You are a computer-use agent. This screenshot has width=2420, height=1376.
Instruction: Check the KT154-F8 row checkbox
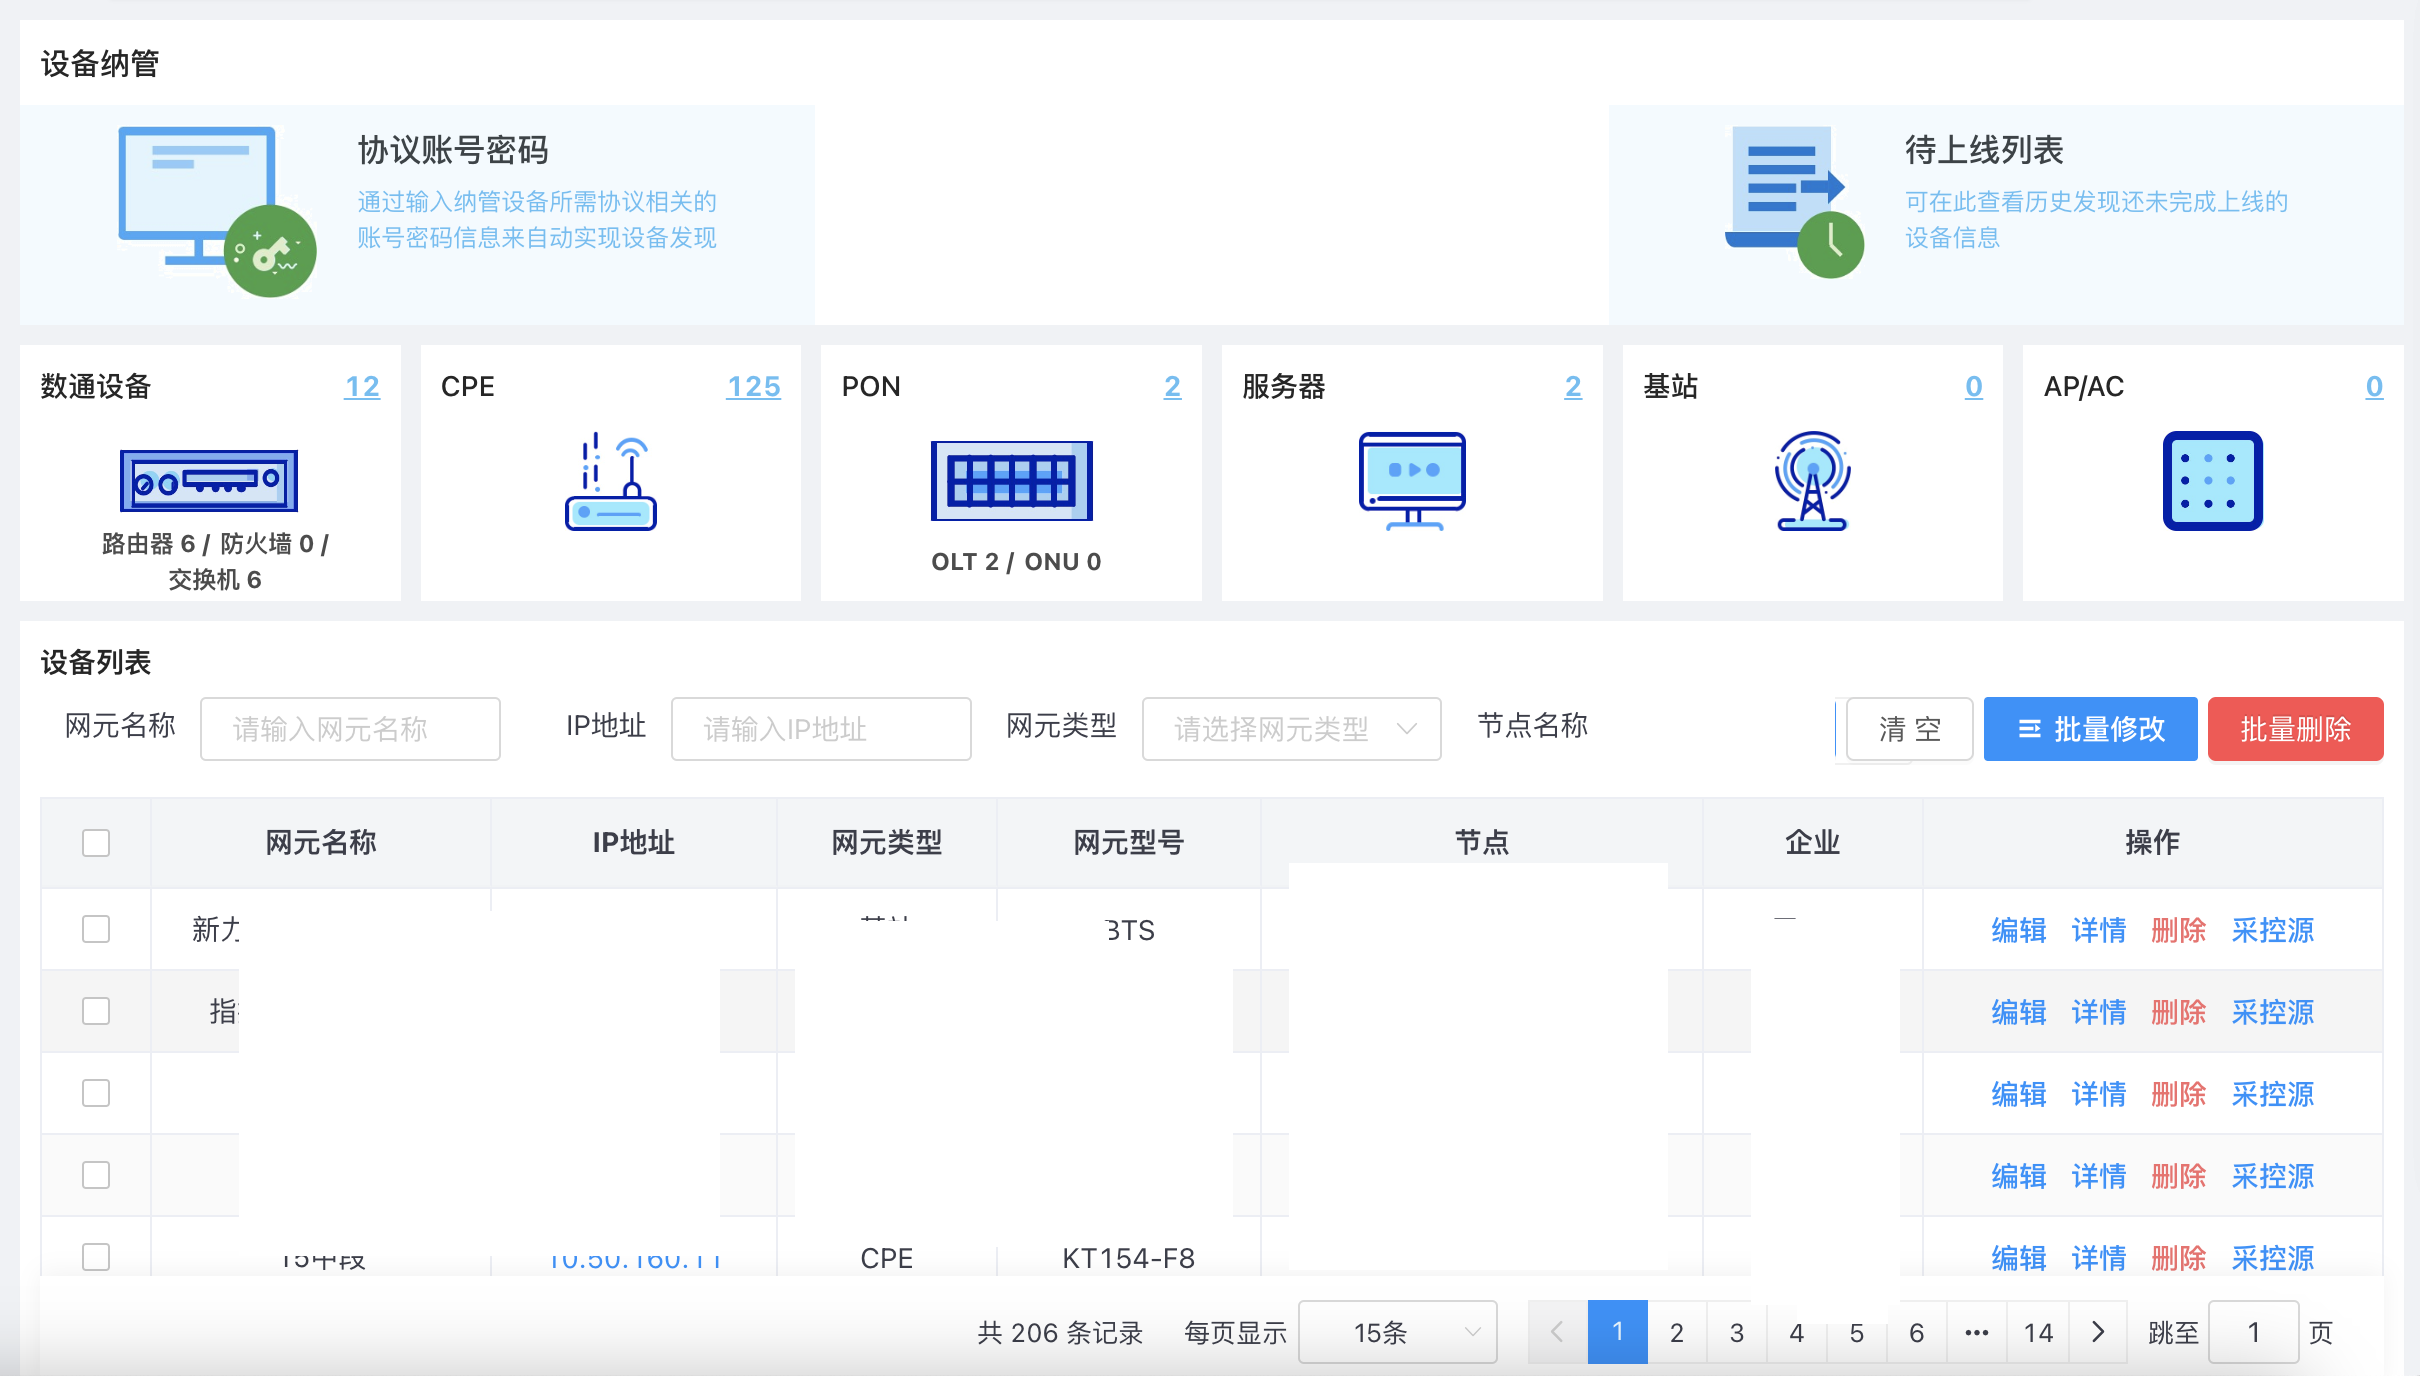click(96, 1257)
